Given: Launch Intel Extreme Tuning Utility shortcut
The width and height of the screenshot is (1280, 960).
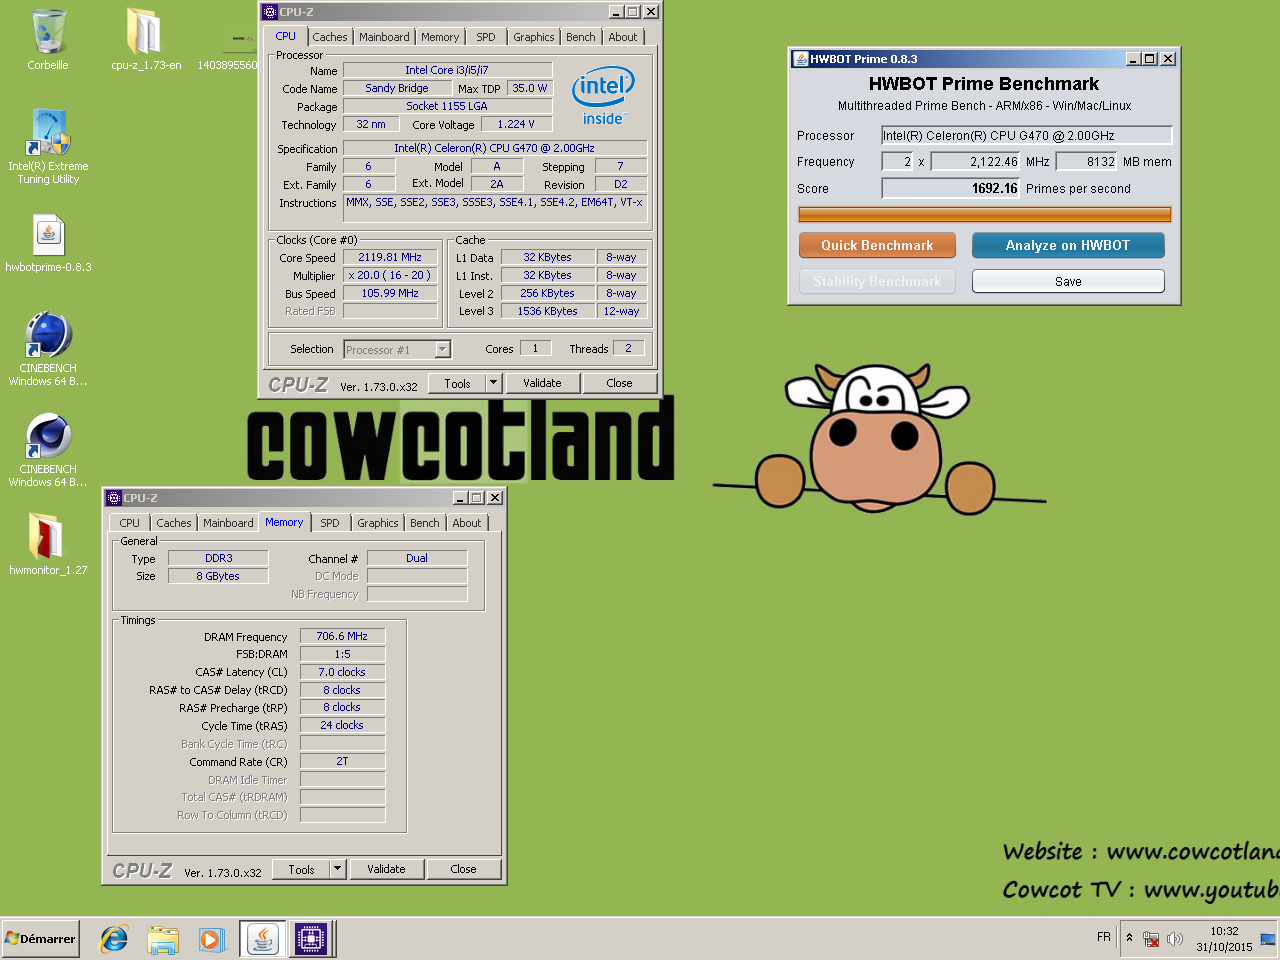Looking at the screenshot, I should [x=48, y=147].
